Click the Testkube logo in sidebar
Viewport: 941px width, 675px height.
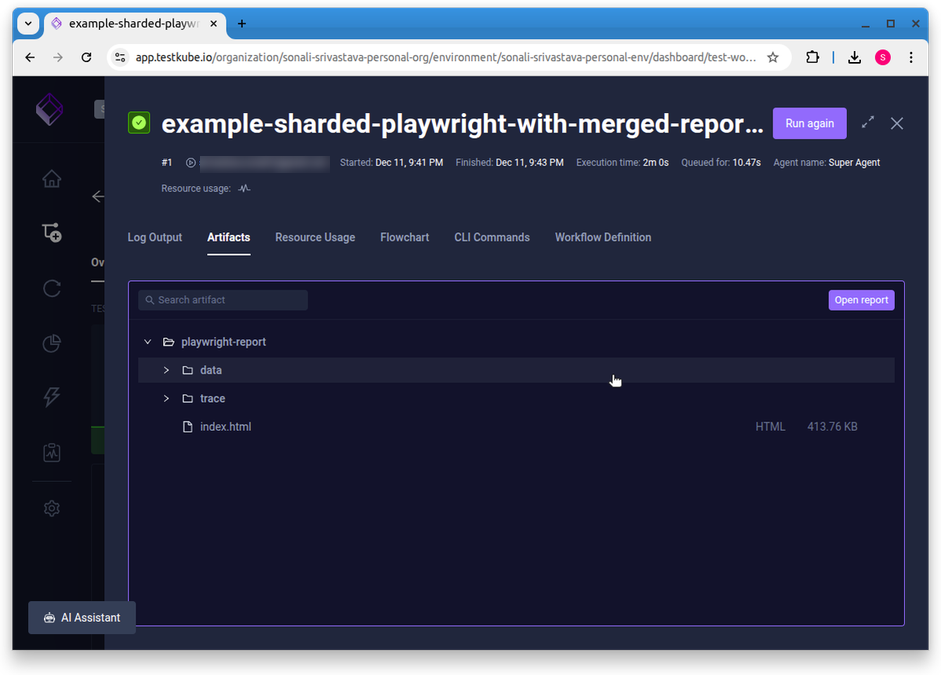[x=50, y=109]
